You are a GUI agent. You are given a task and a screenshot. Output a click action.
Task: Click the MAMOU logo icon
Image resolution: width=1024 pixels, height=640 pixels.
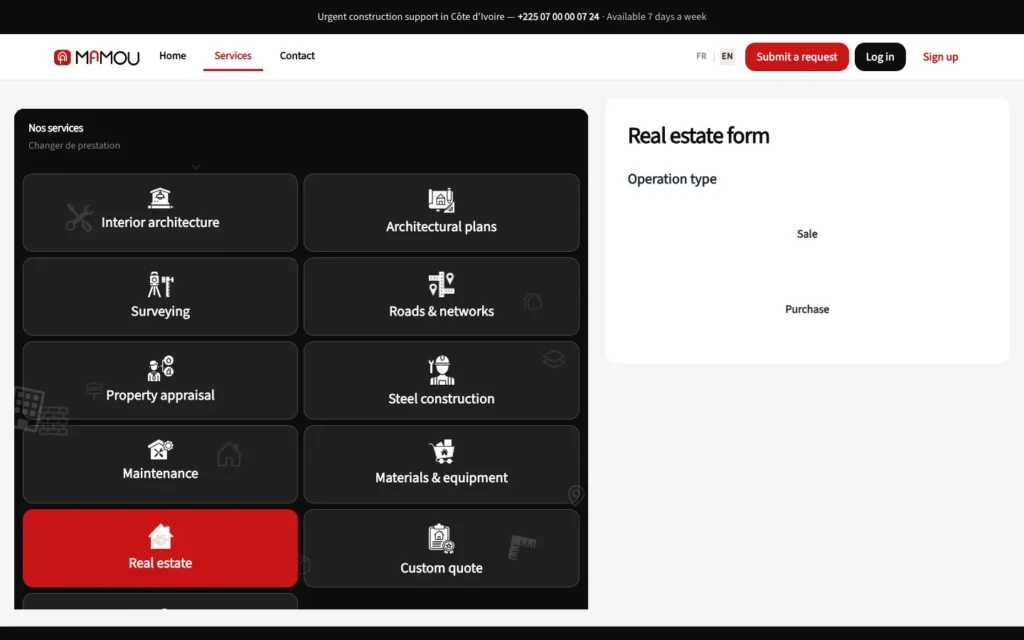click(x=62, y=57)
